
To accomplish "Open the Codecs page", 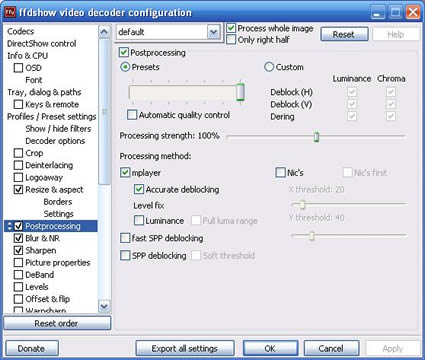I will click(21, 31).
